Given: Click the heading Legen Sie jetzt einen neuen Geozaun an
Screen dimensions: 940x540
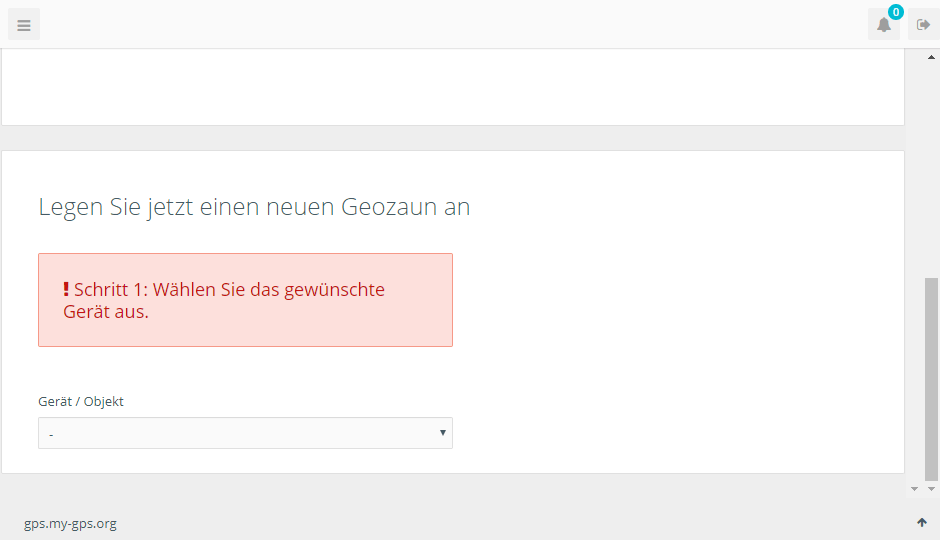Looking at the screenshot, I should coord(254,207).
